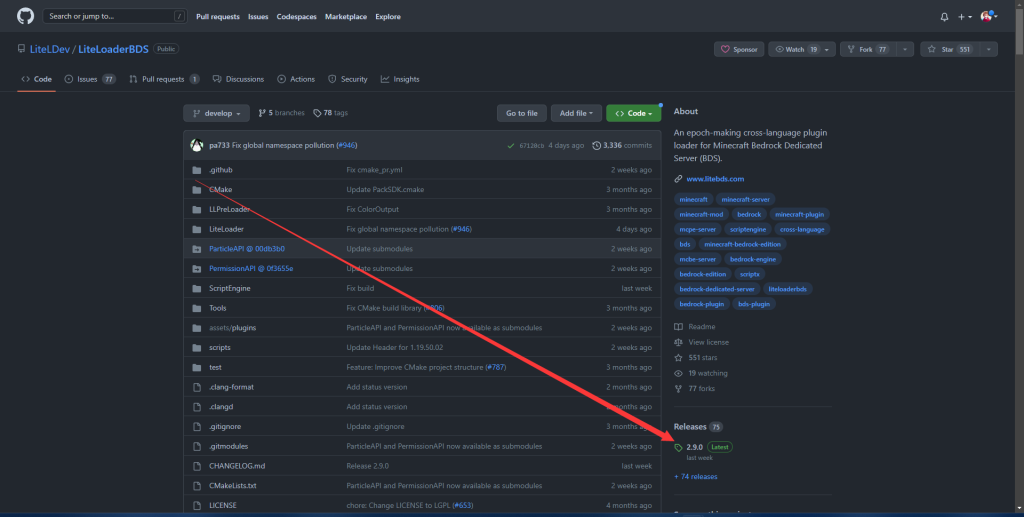Open the PermissionAPI submodule icon
This screenshot has height=517, width=1024.
pos(197,268)
